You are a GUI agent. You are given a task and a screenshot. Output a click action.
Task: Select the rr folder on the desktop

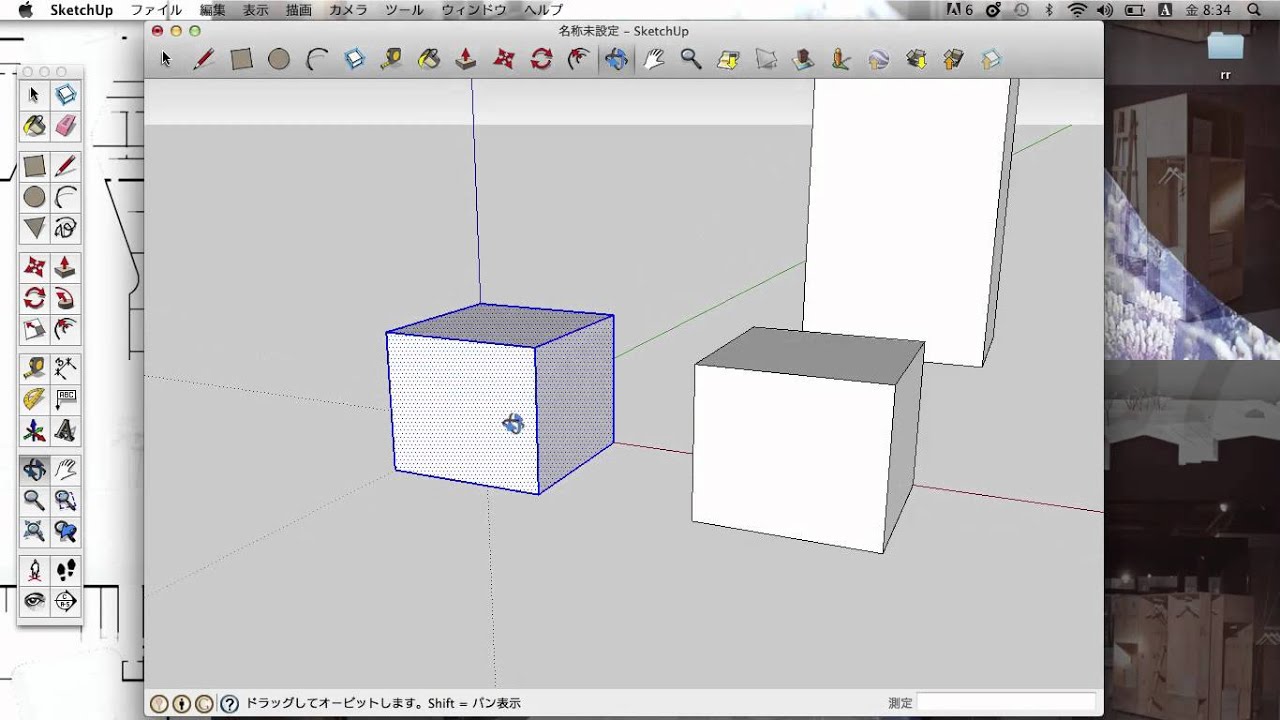pos(1225,56)
